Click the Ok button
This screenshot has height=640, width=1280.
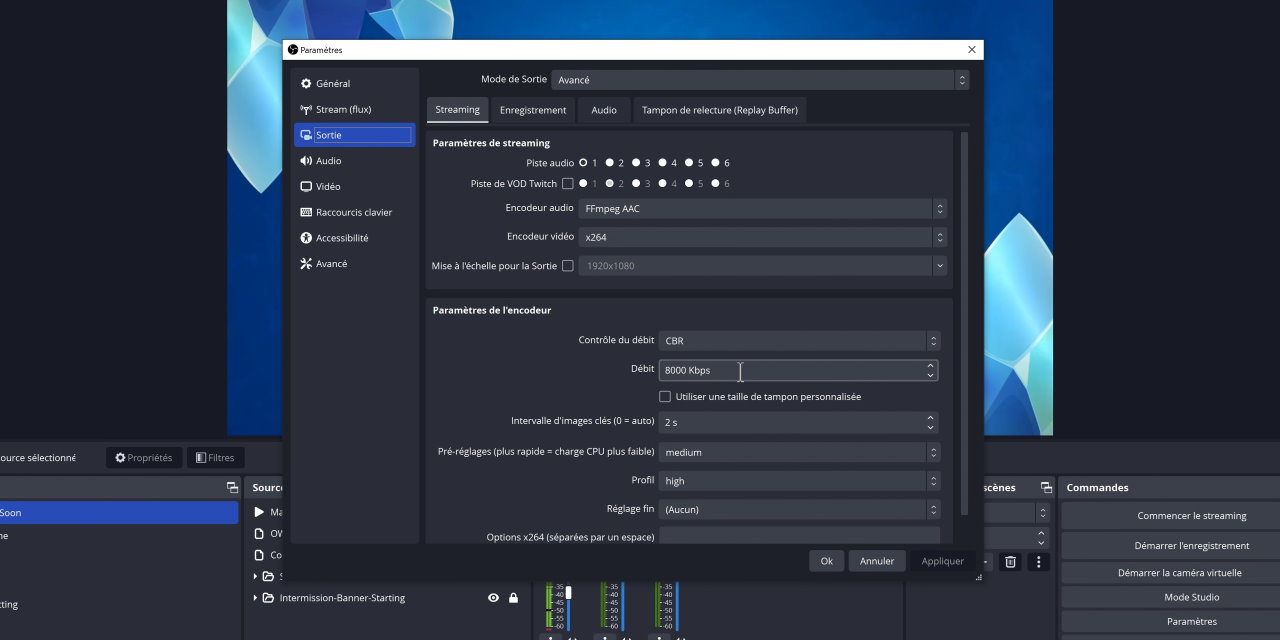pos(826,561)
